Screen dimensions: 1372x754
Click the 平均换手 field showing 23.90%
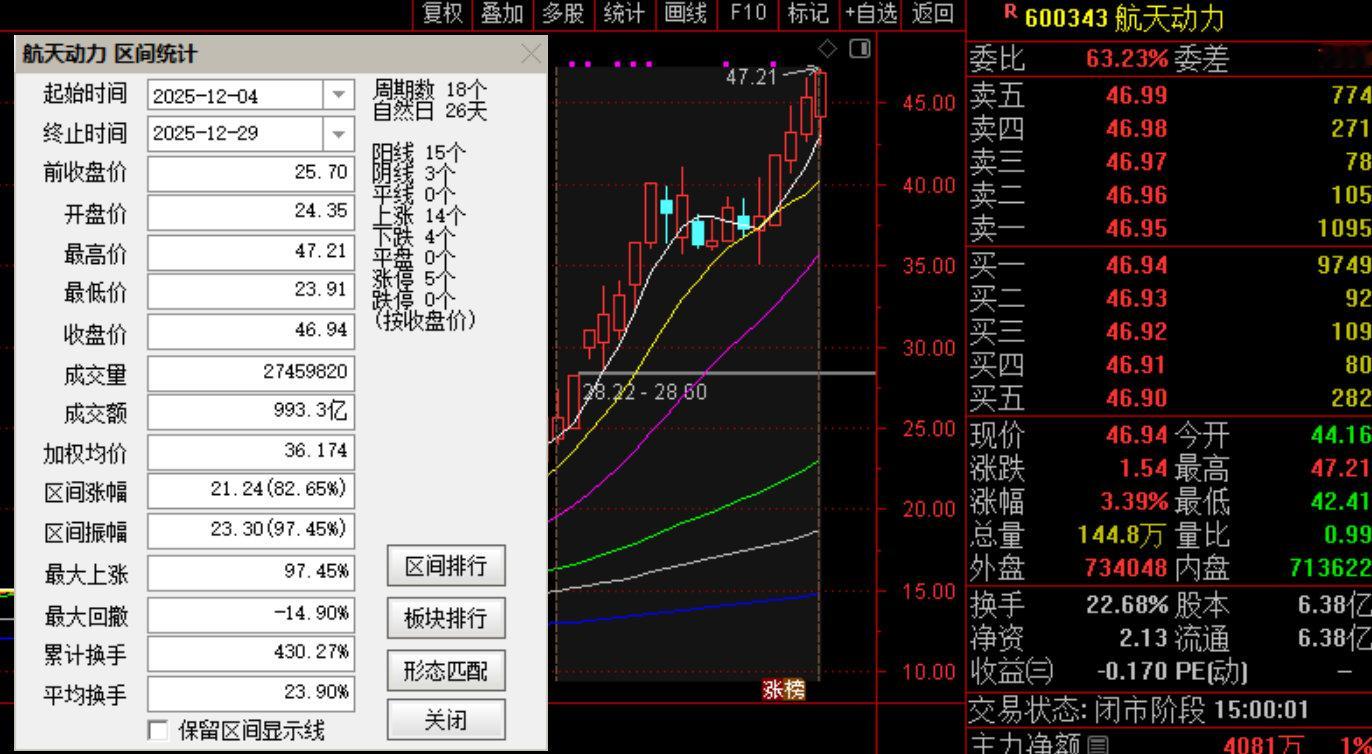coord(251,692)
